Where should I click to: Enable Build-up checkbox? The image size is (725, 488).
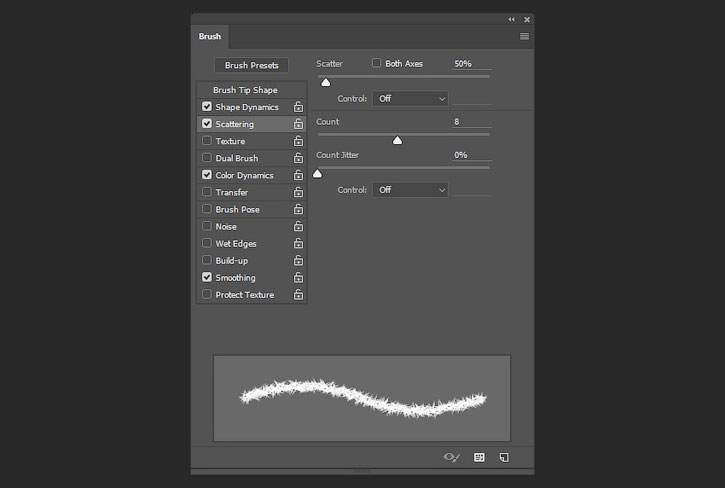(207, 260)
